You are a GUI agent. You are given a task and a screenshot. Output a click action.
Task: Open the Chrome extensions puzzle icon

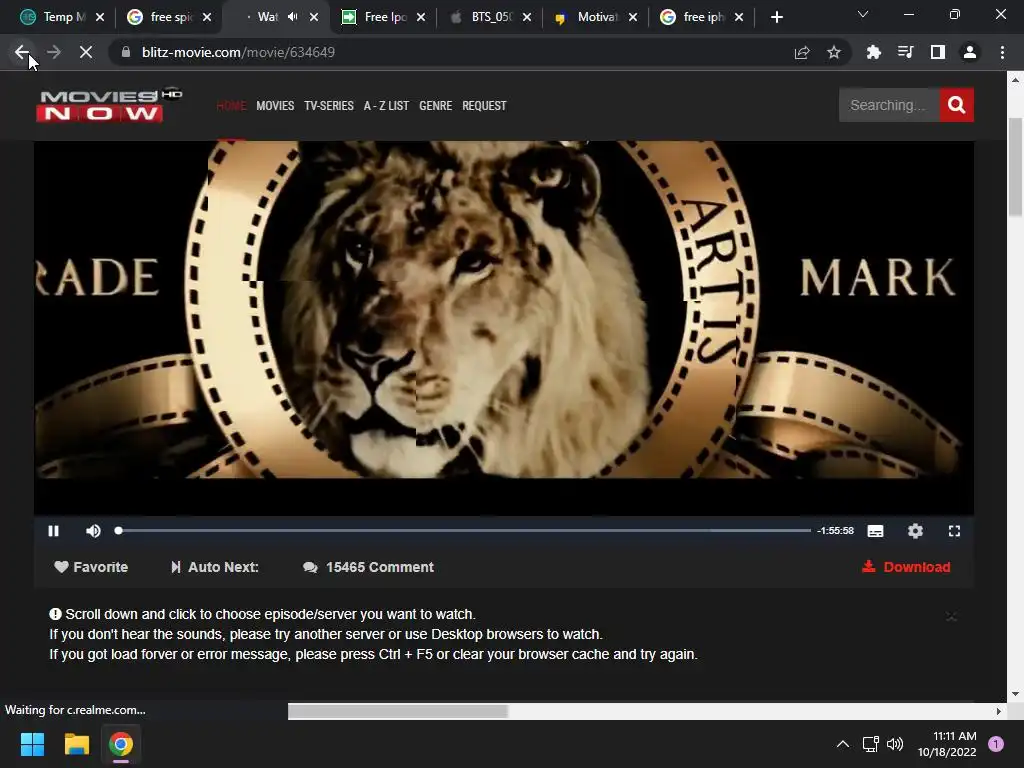pyautogui.click(x=873, y=52)
